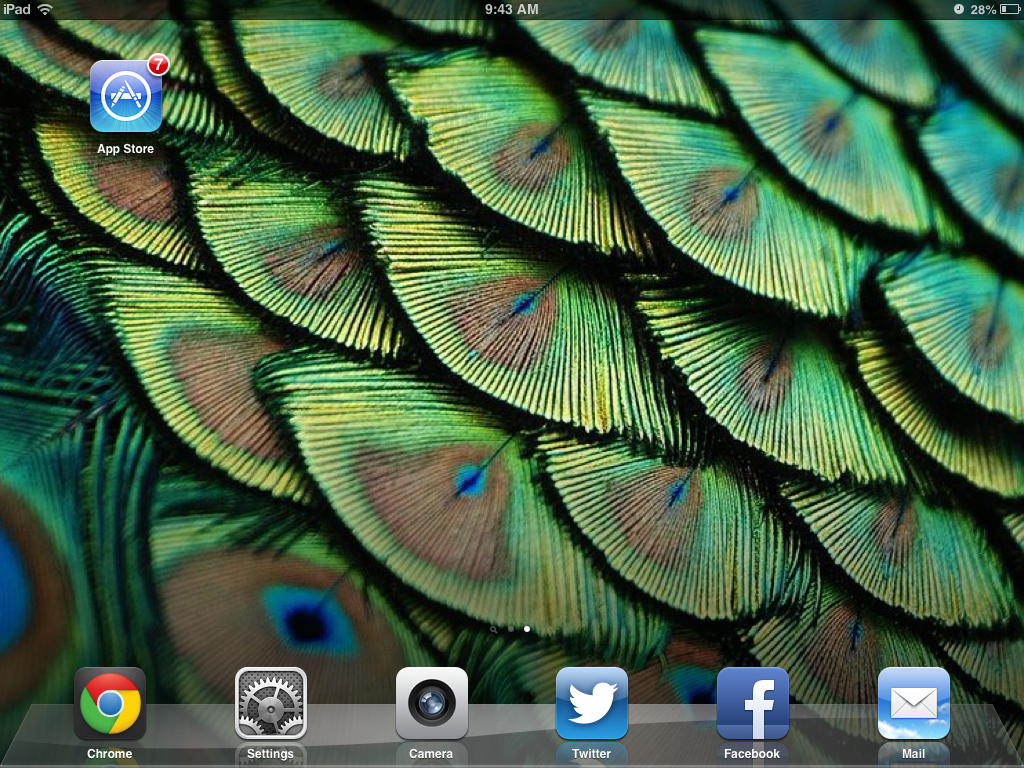Tap the Wi-Fi signal icon in status bar
This screenshot has width=1024, height=768.
(45, 9)
